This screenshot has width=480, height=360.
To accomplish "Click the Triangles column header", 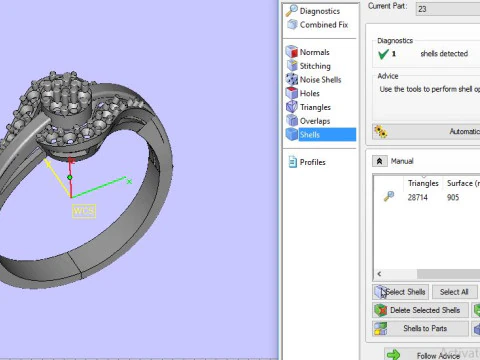I will tap(423, 183).
